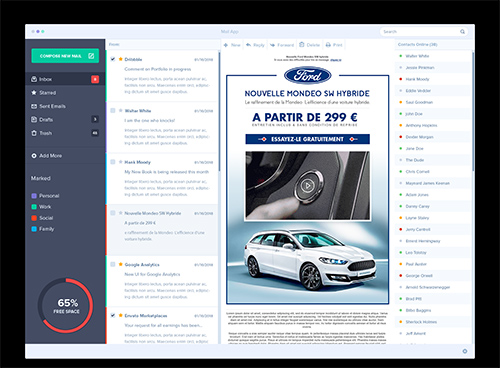Select the Social red label swatch
Image resolution: width=500 pixels, height=368 pixels.
(34, 218)
